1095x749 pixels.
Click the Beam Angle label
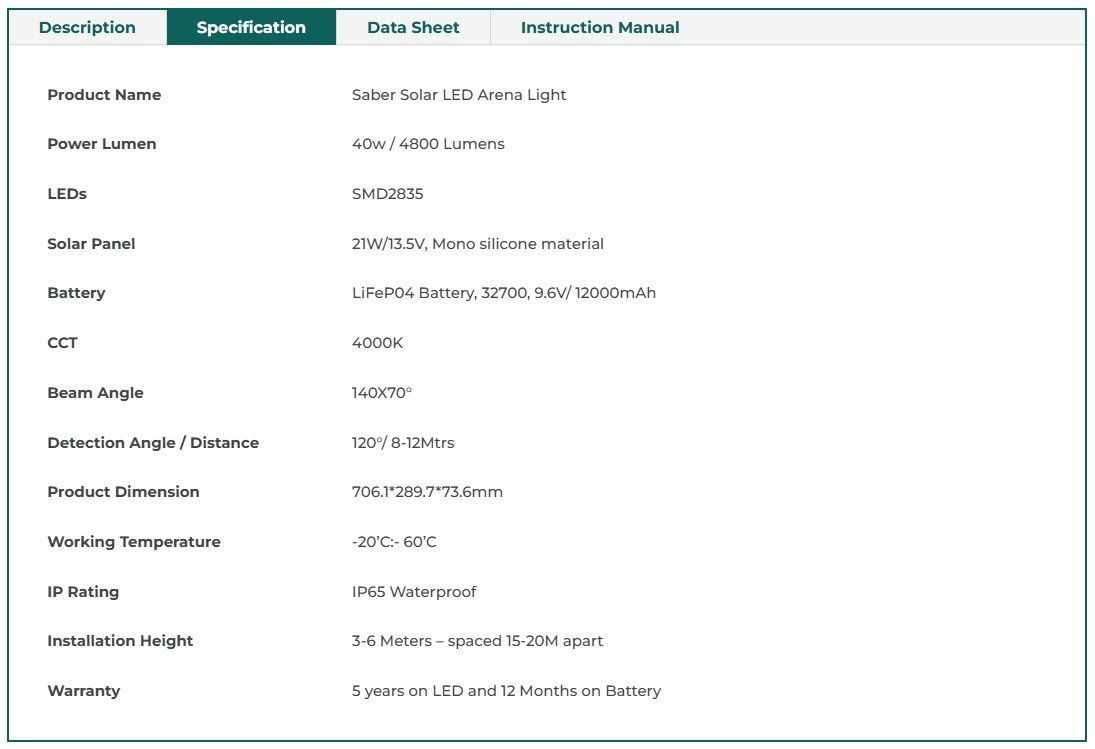point(96,393)
